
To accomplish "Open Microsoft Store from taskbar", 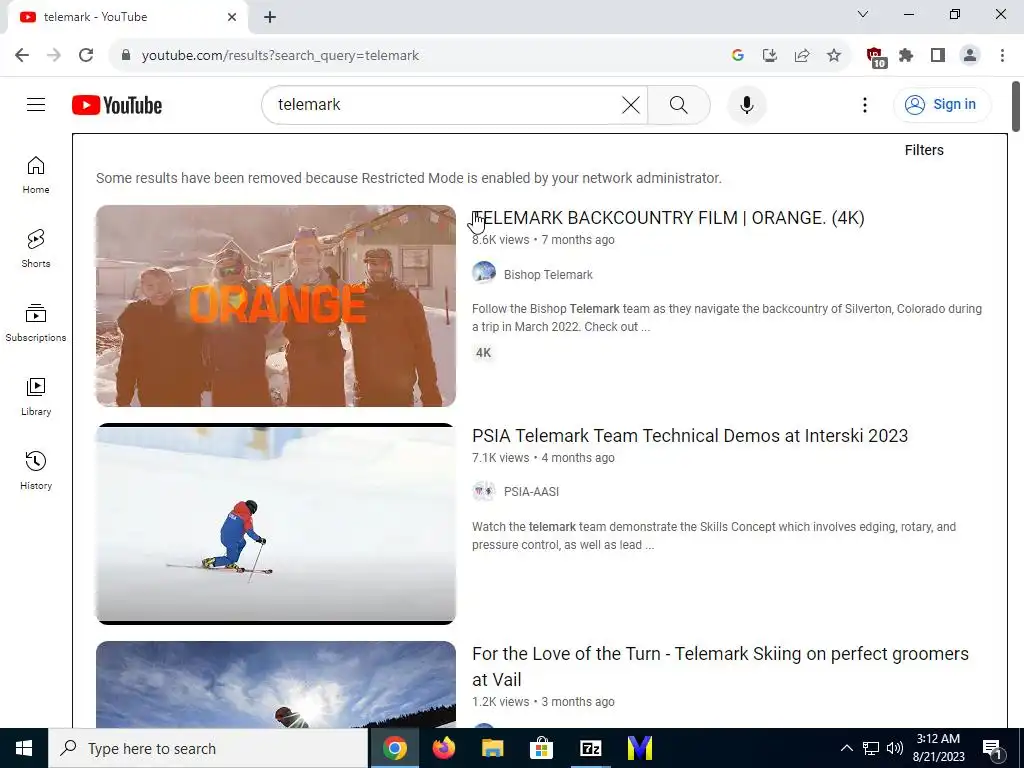I will coord(541,748).
